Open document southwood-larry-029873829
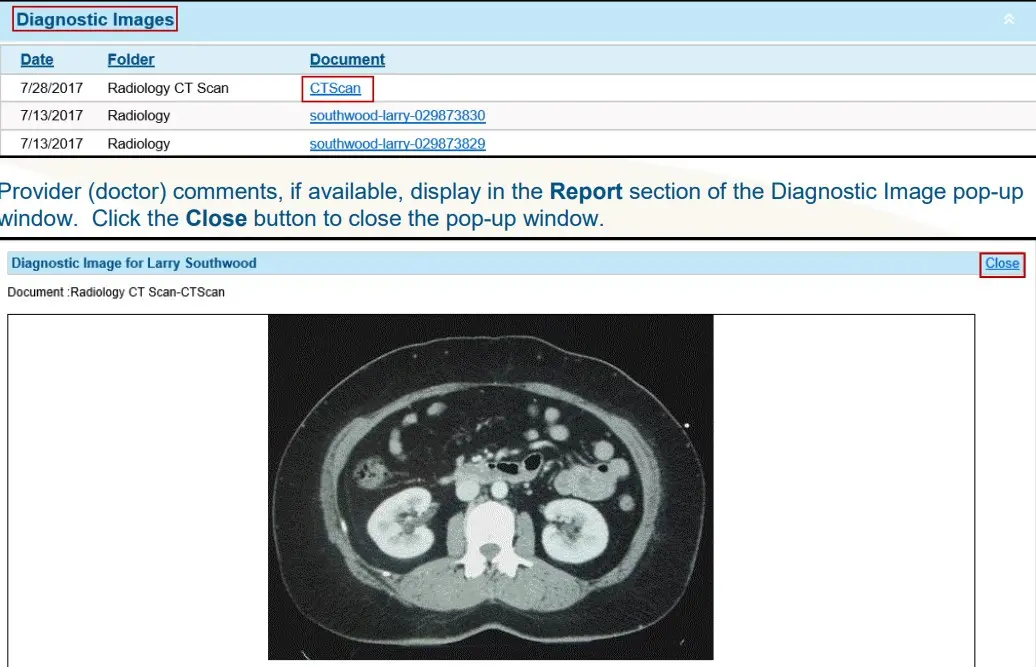 click(397, 144)
